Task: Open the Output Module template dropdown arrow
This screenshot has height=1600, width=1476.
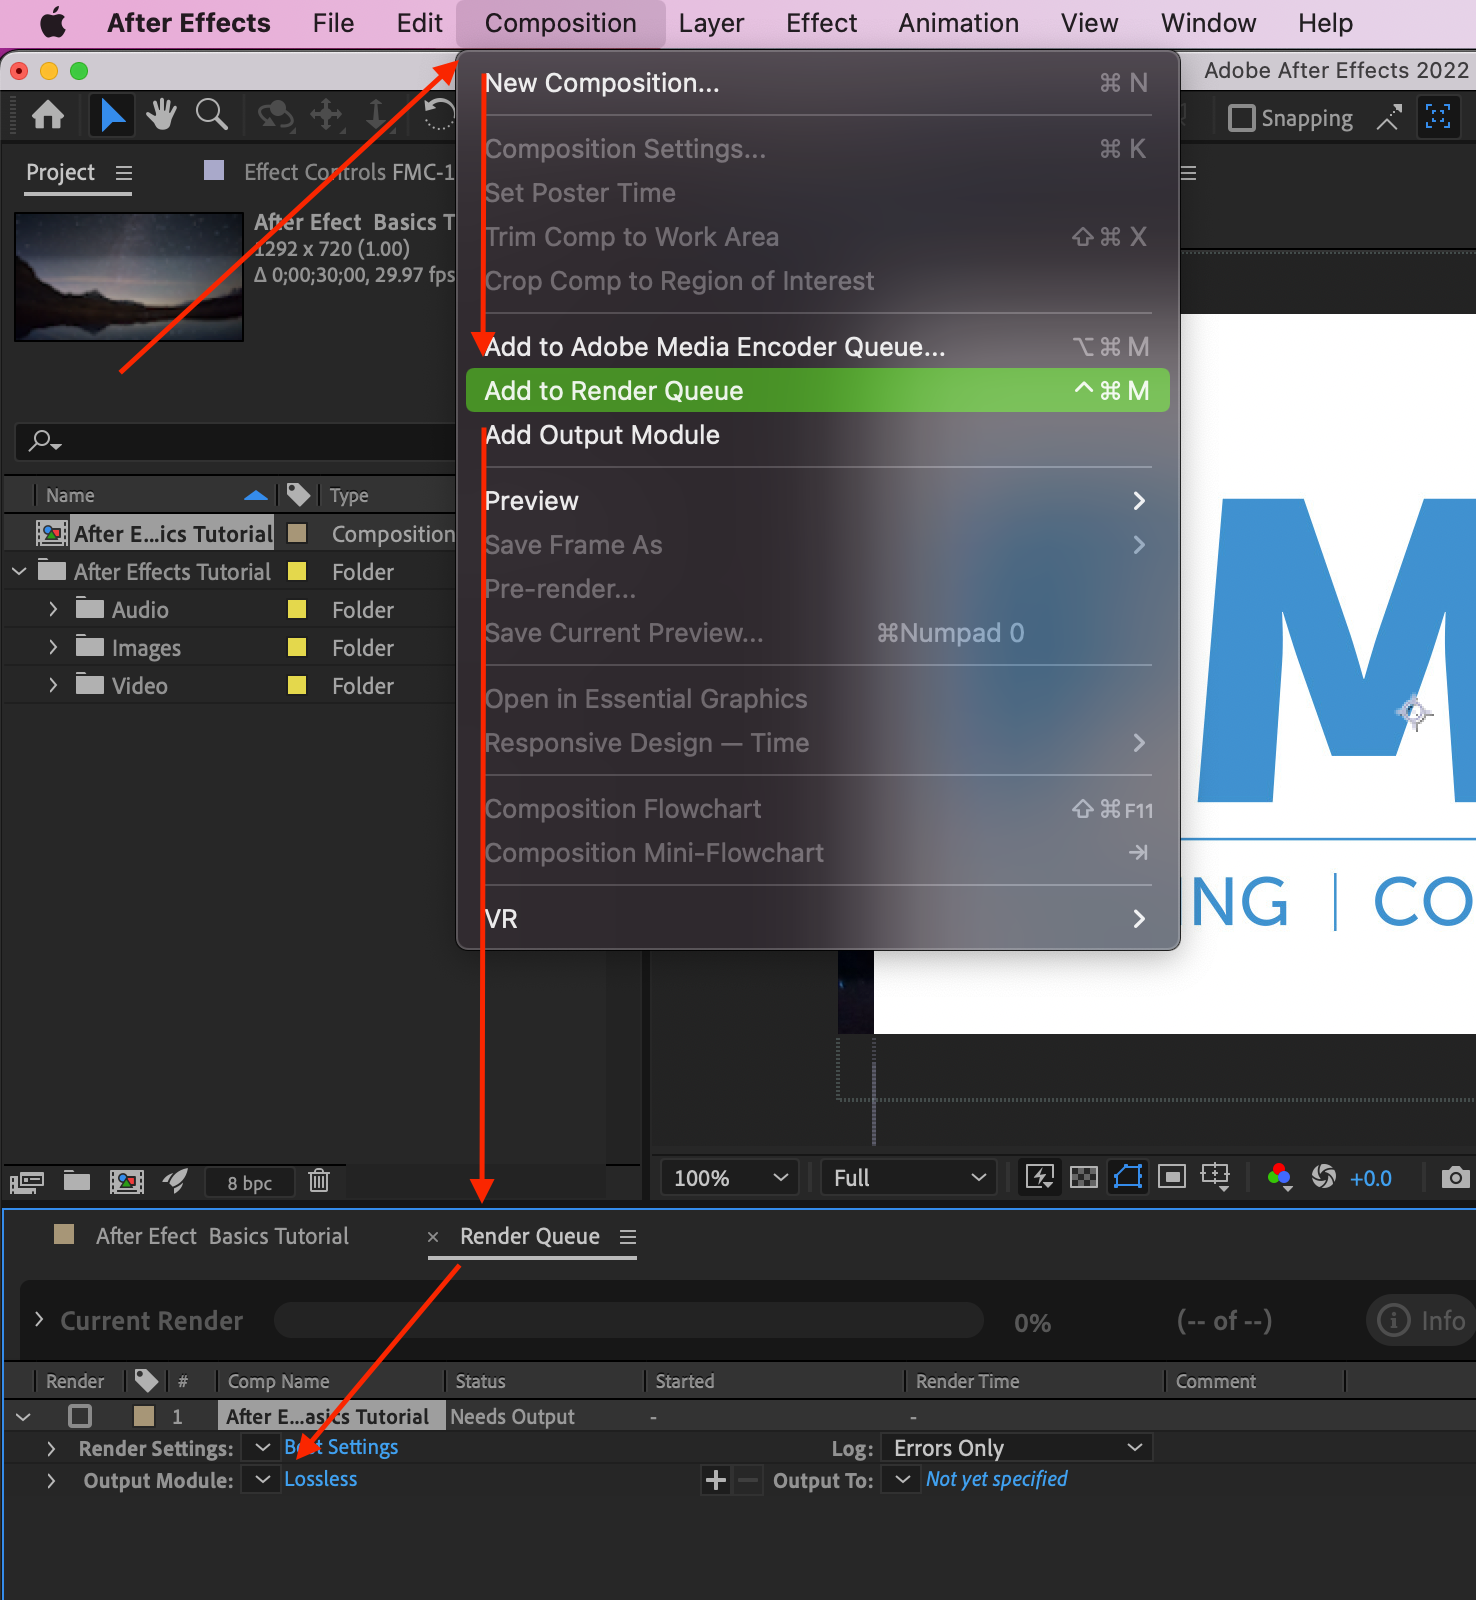Action: 263,1479
